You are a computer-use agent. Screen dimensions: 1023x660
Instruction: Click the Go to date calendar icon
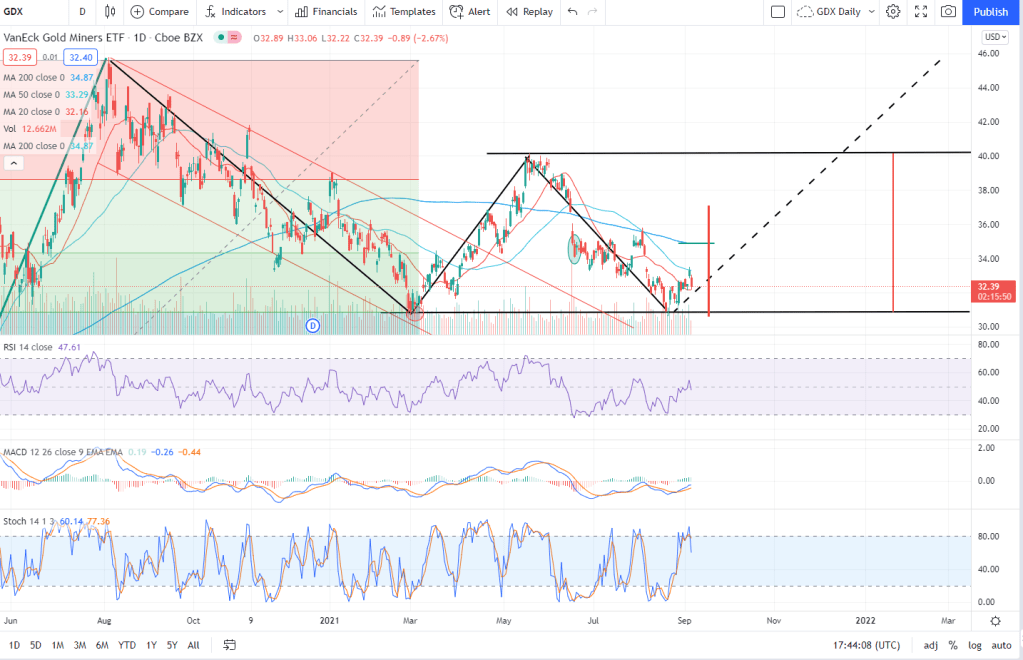coord(229,645)
